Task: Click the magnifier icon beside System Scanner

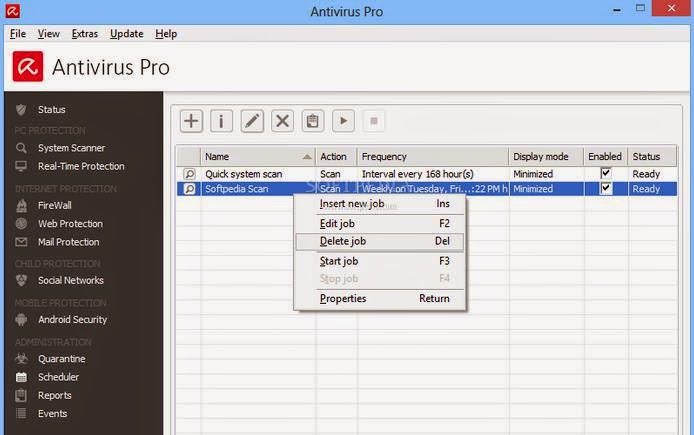Action: [21, 148]
